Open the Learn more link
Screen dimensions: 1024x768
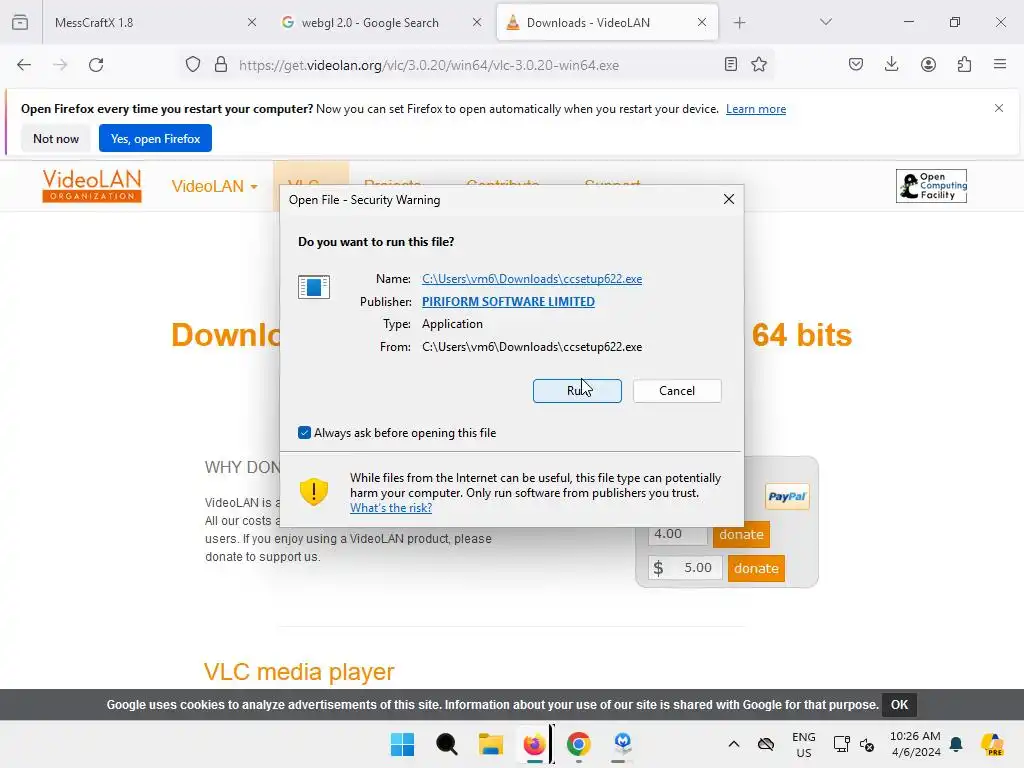756,109
